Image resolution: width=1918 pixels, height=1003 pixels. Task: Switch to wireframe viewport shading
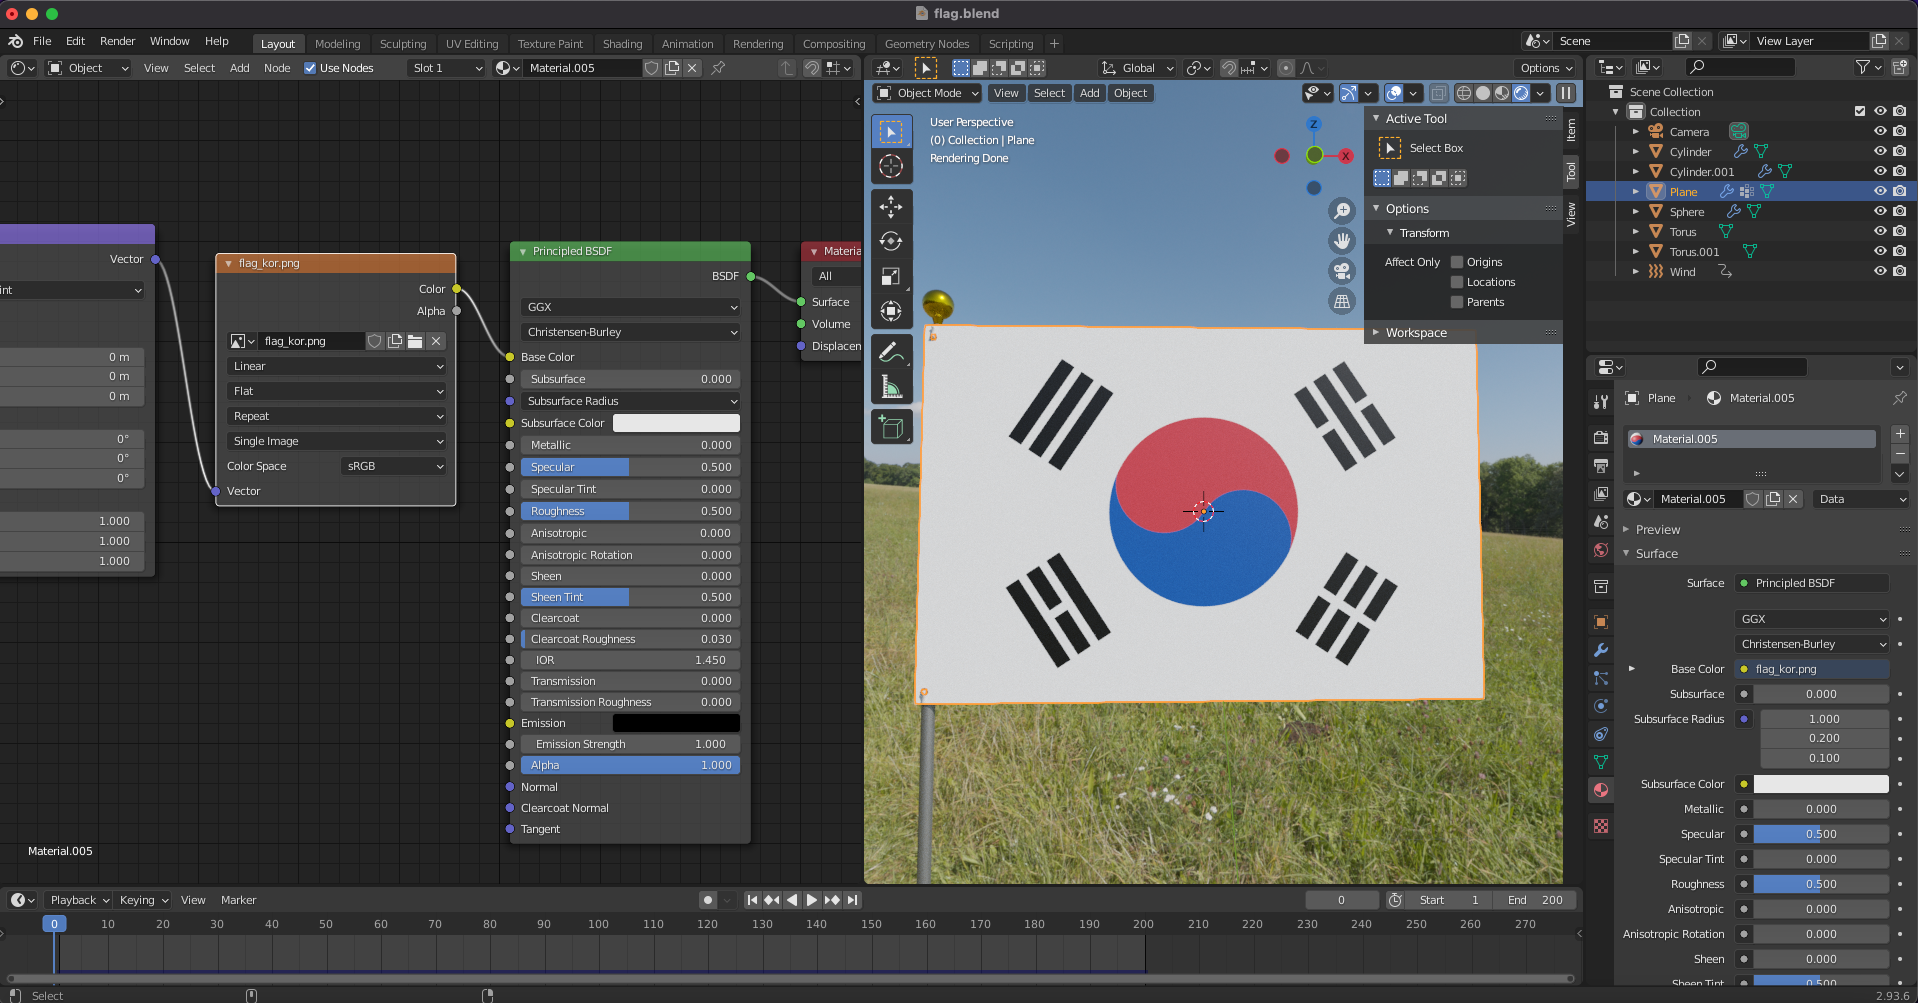pyautogui.click(x=1464, y=93)
